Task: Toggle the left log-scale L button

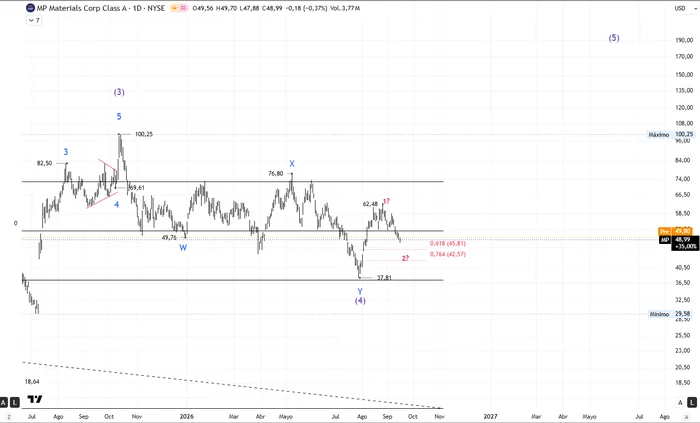Action: [15, 402]
